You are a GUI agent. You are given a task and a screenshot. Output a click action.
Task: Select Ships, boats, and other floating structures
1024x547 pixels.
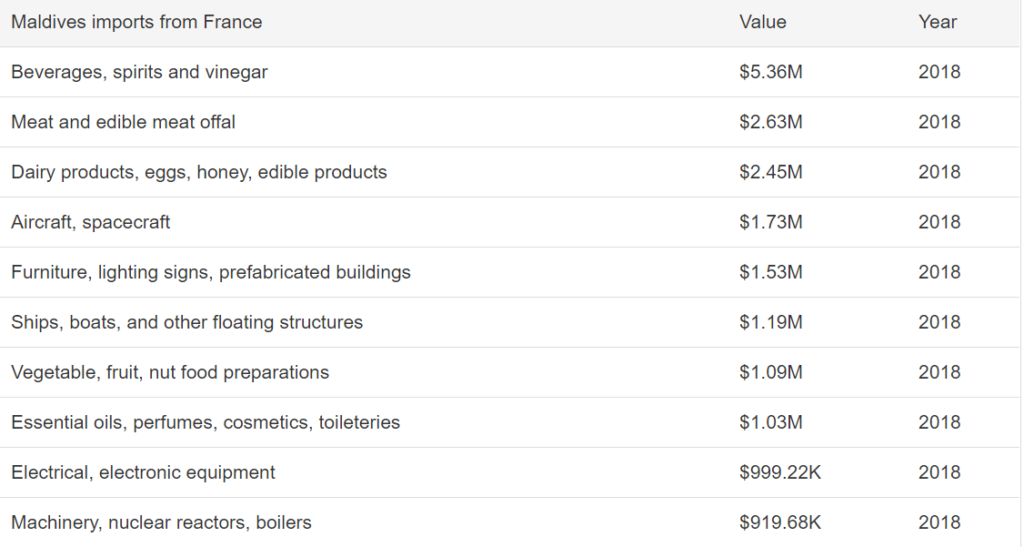click(x=187, y=322)
